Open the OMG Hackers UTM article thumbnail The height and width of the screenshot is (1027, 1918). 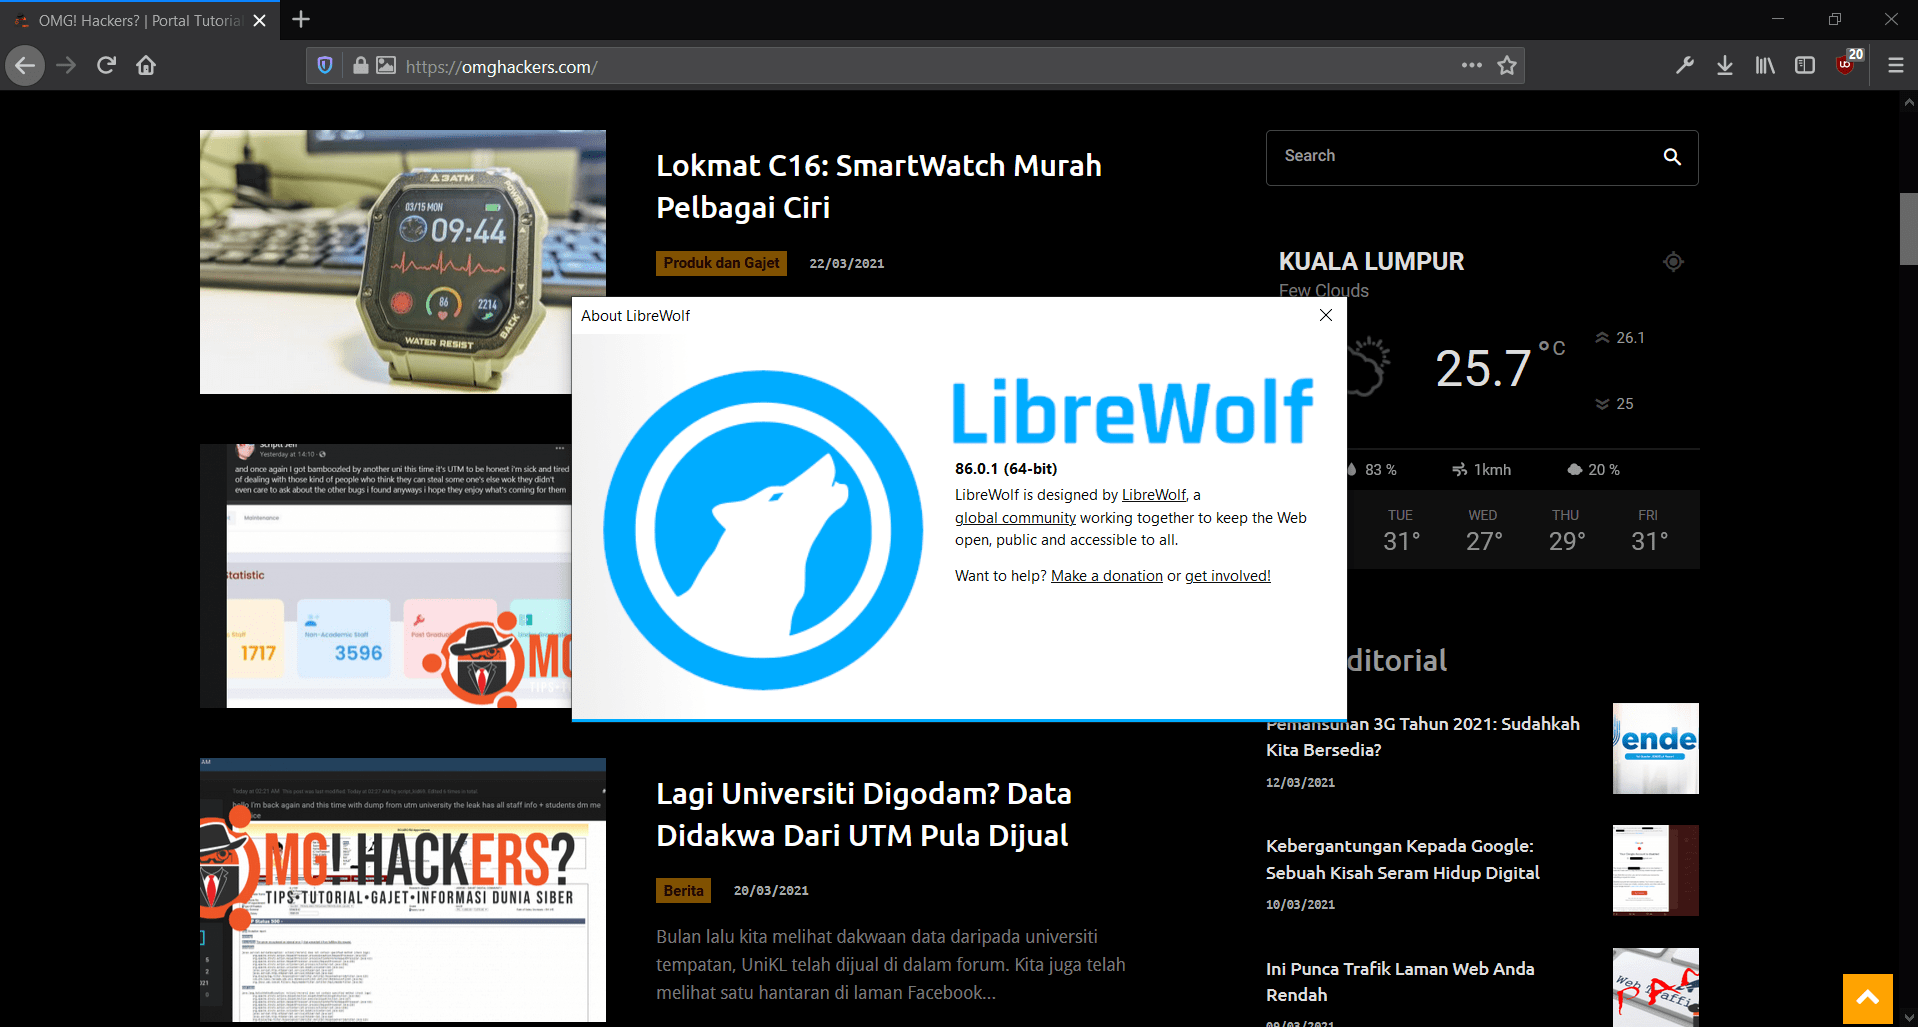point(403,890)
